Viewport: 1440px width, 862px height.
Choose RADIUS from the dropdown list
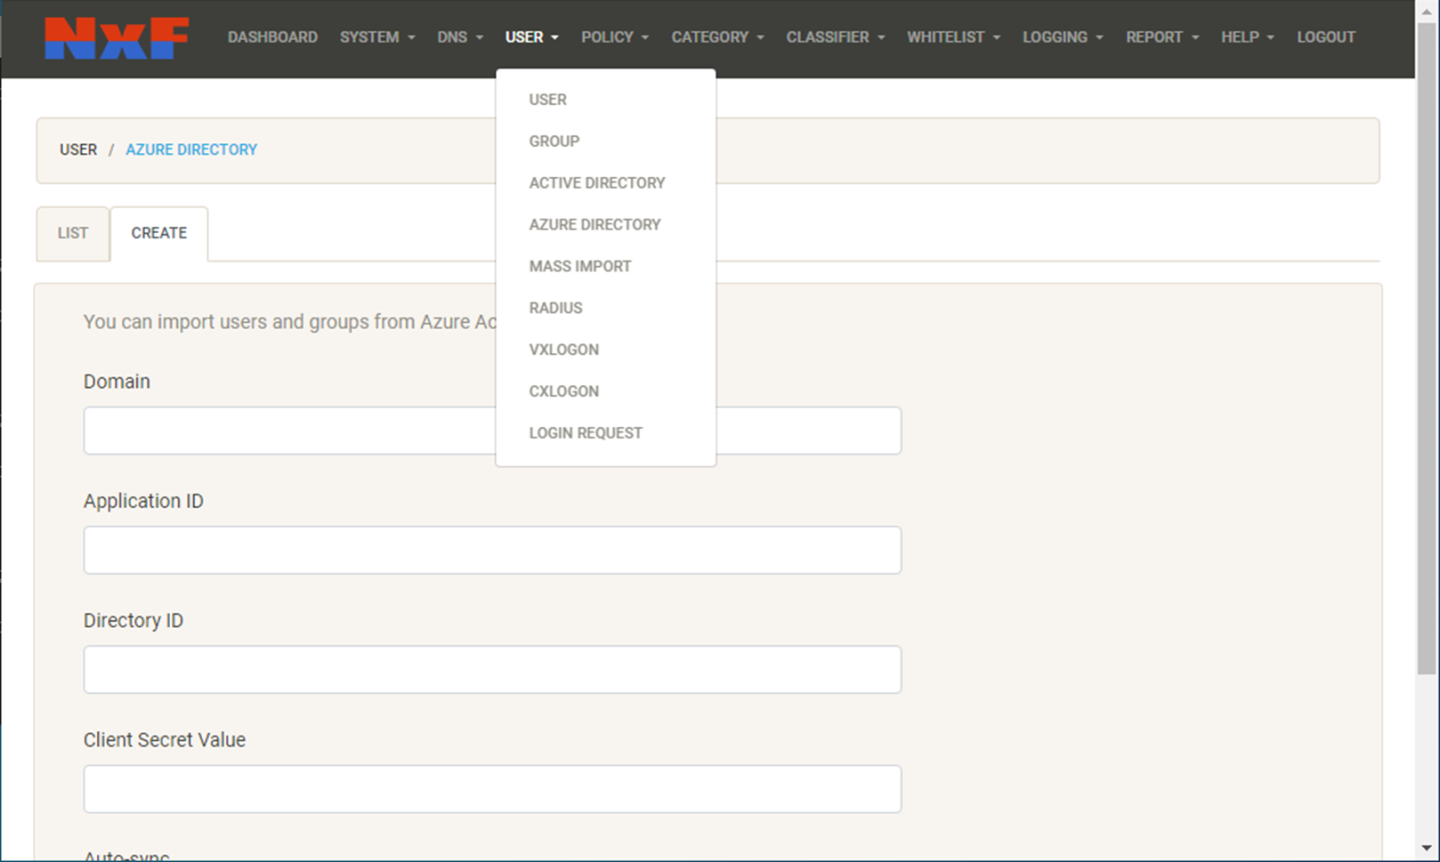pos(556,308)
